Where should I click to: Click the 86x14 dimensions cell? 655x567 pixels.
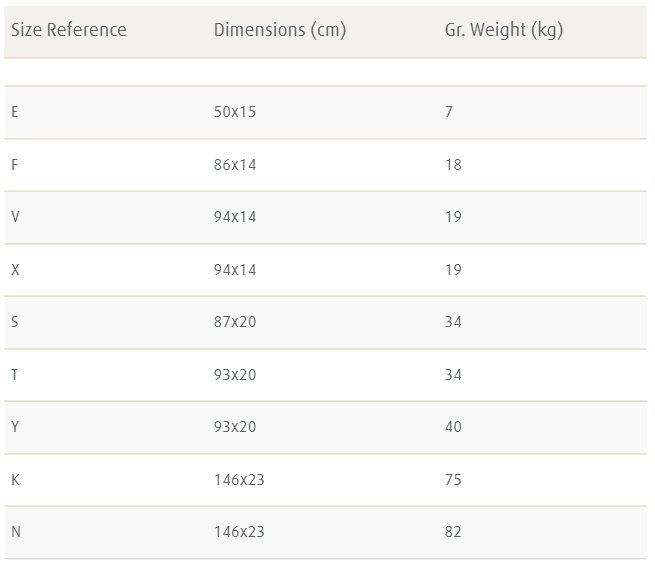[x=235, y=165]
